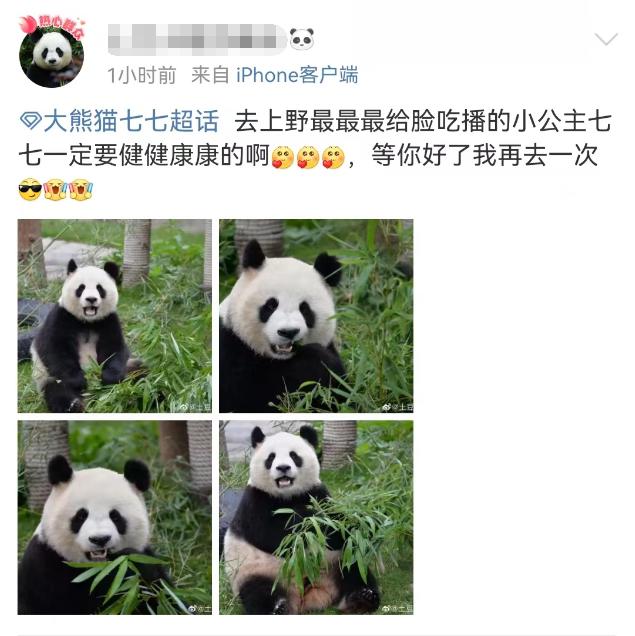
Task: Open the top-left photo of panda sitting upright
Action: tap(115, 316)
